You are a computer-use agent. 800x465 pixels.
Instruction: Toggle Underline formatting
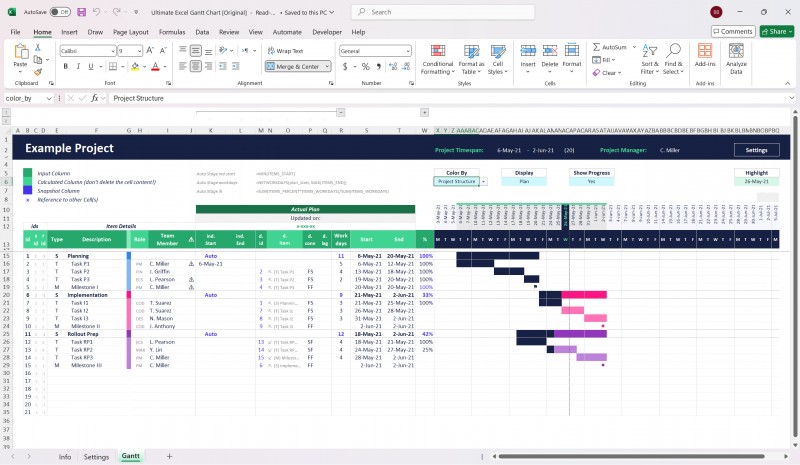(91, 66)
